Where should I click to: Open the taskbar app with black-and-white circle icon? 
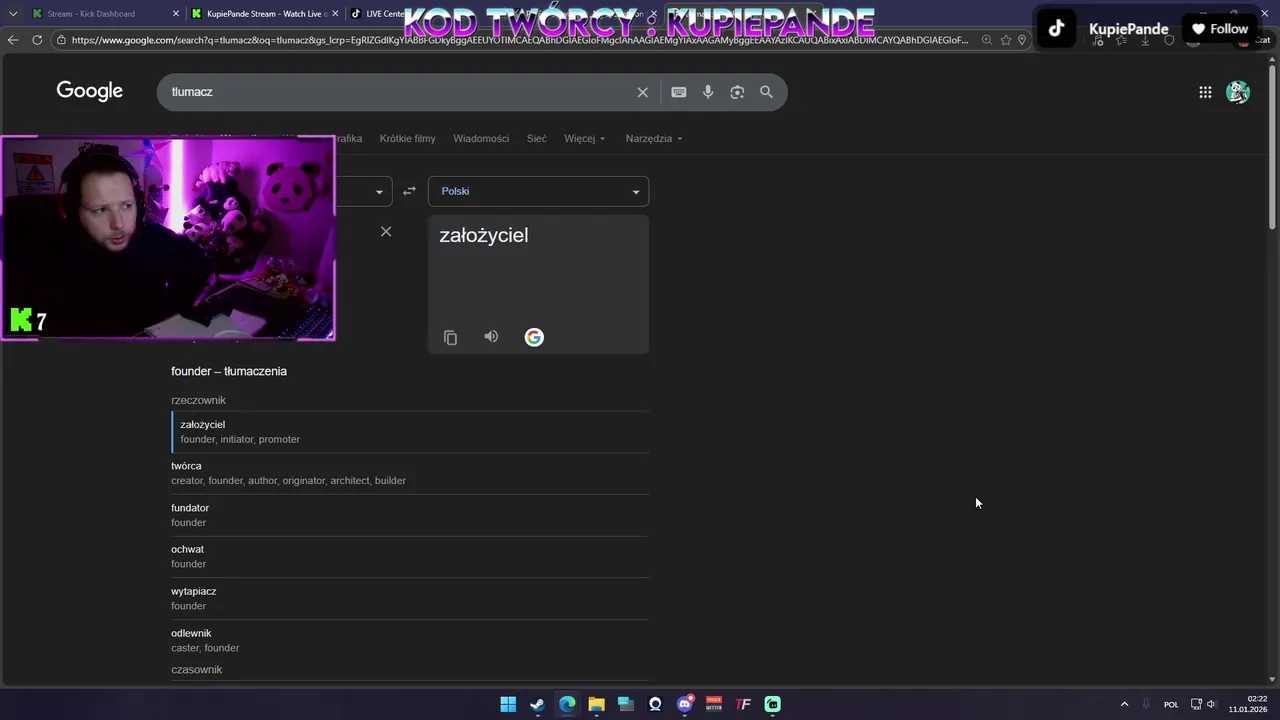click(655, 704)
